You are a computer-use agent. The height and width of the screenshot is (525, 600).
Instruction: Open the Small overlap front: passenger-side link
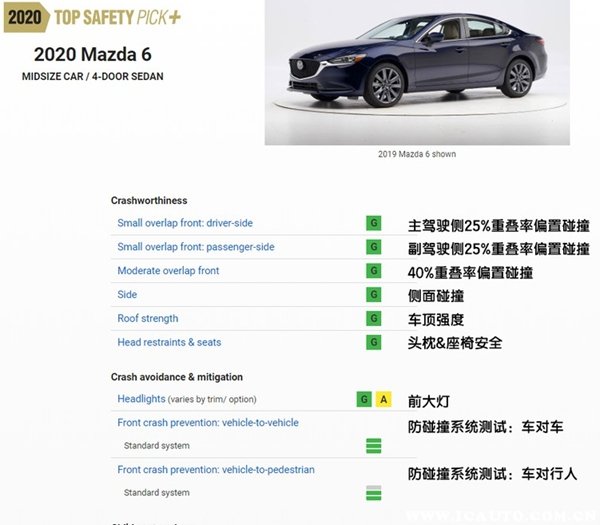(x=195, y=247)
